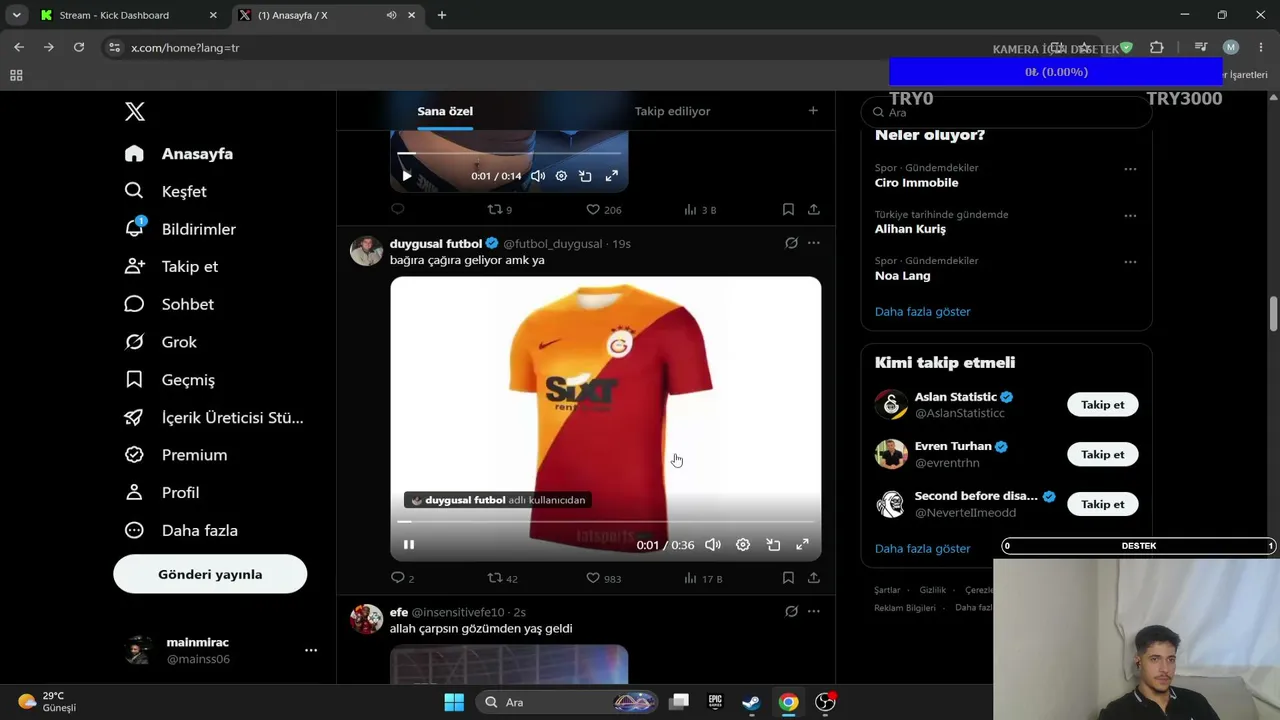1280x720 pixels.
Task: Play the top video at 0:01 / 0:14
Action: (406, 176)
